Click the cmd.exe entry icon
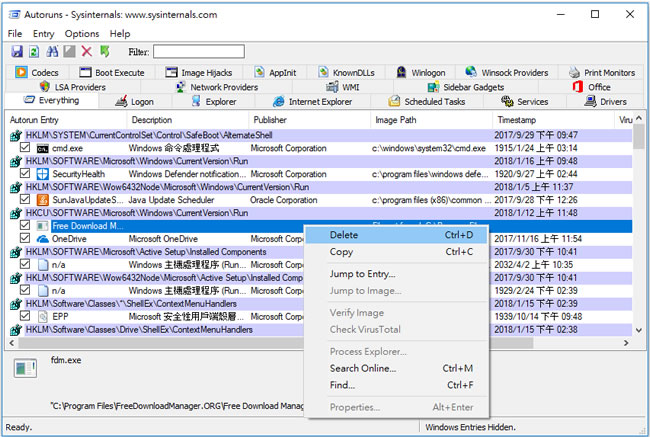The image size is (650, 437). (x=42, y=148)
